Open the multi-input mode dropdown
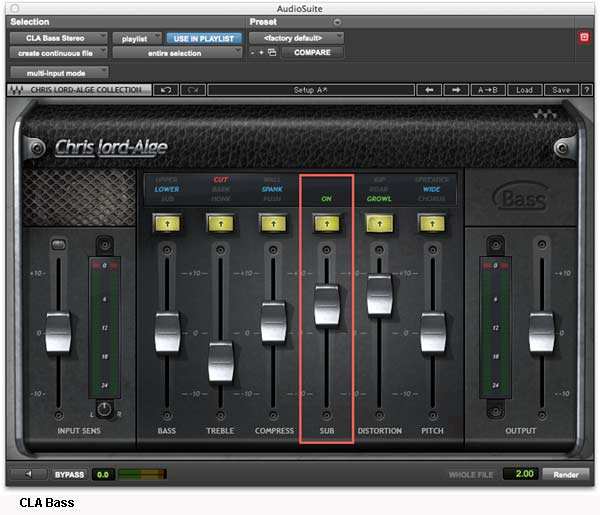 pos(59,73)
